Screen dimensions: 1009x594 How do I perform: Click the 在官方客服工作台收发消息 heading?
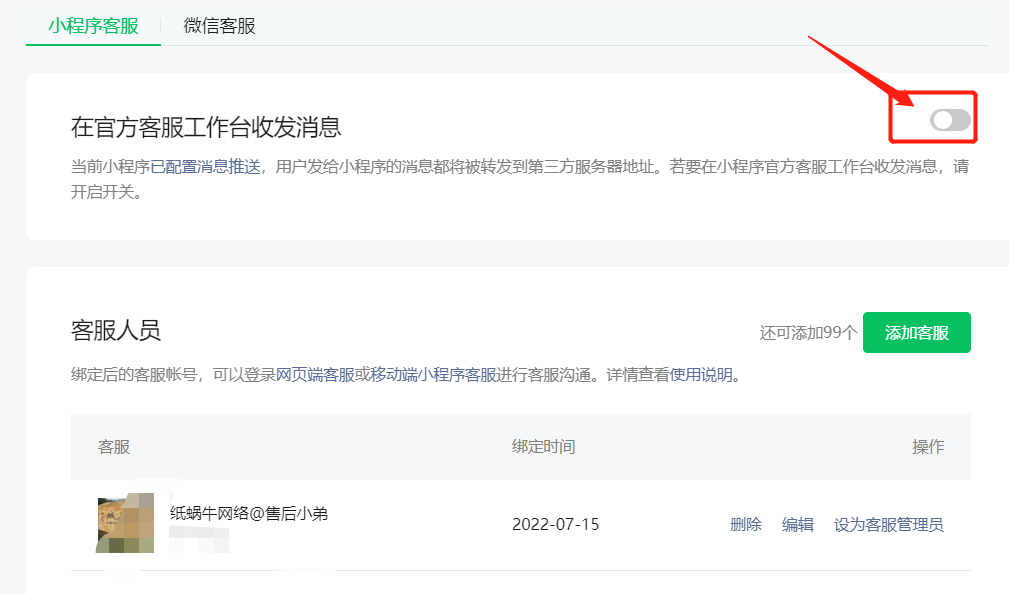coord(206,127)
